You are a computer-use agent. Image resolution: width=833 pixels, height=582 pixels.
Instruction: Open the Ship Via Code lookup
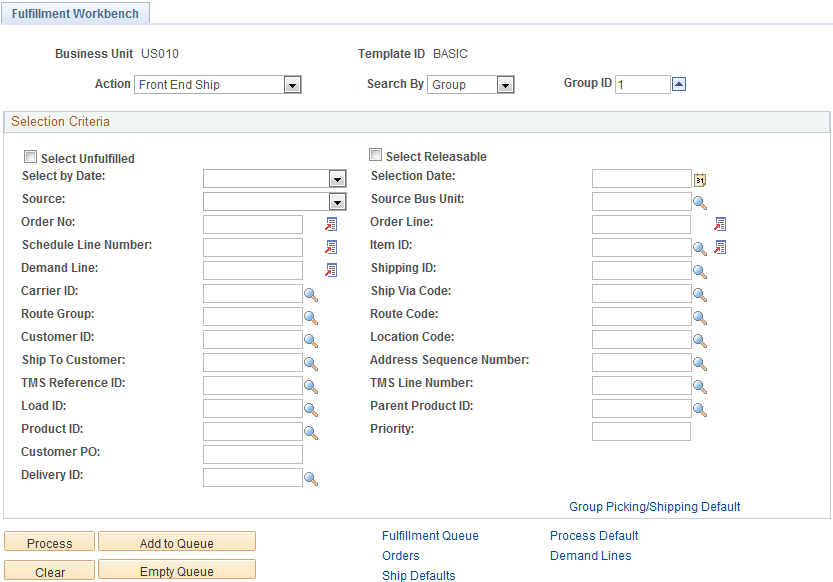(x=700, y=293)
